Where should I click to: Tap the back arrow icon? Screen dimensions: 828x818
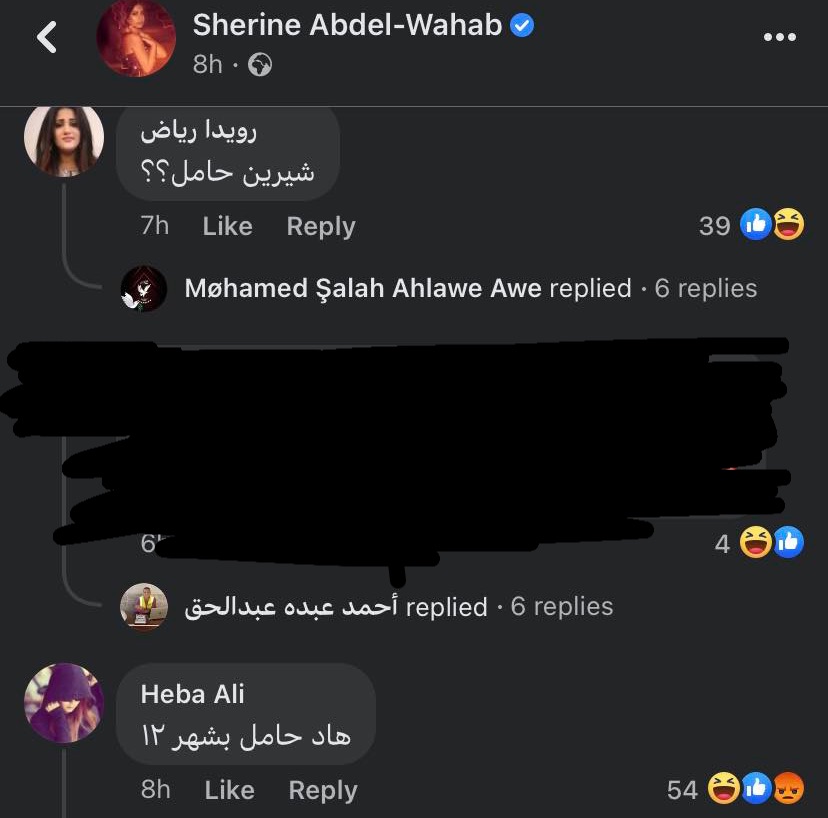(x=47, y=37)
